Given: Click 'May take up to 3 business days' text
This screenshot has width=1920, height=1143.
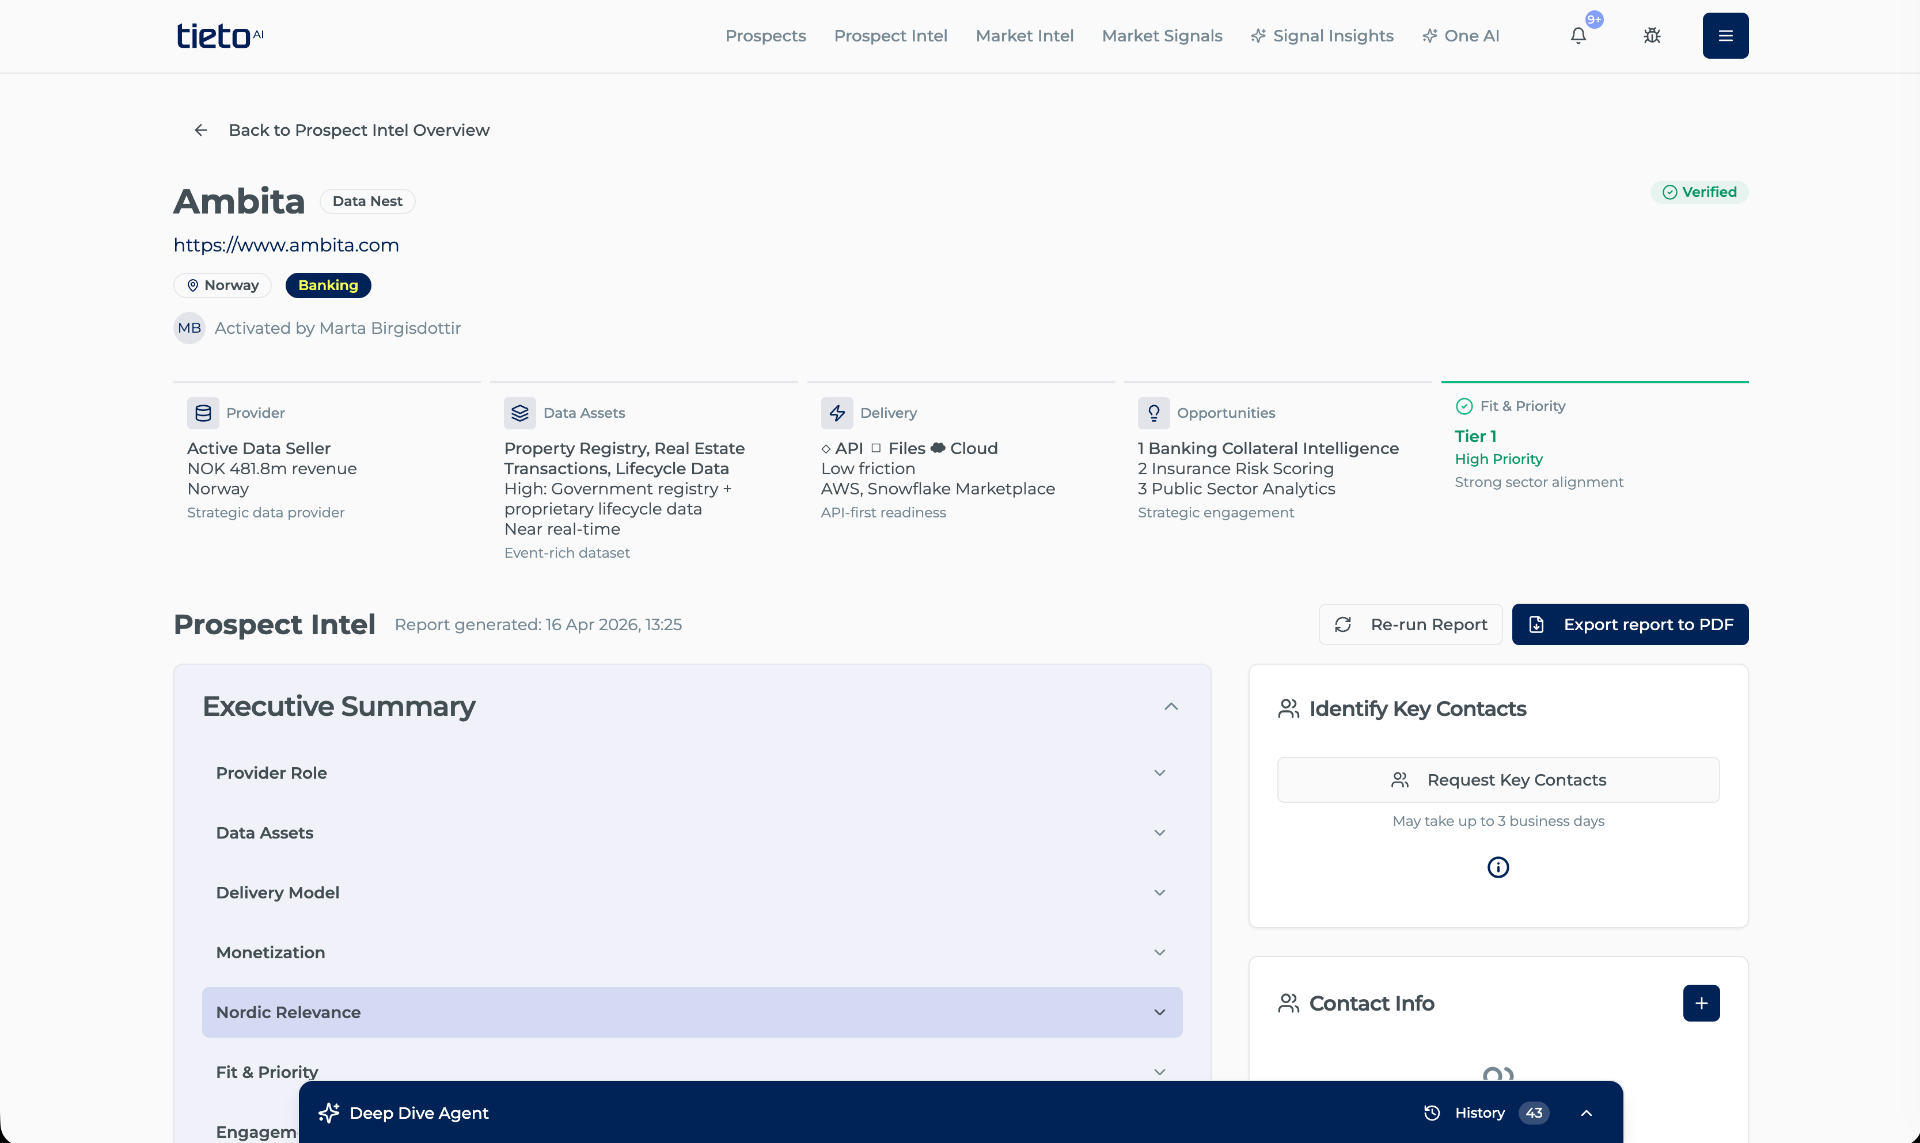Looking at the screenshot, I should pos(1498,821).
